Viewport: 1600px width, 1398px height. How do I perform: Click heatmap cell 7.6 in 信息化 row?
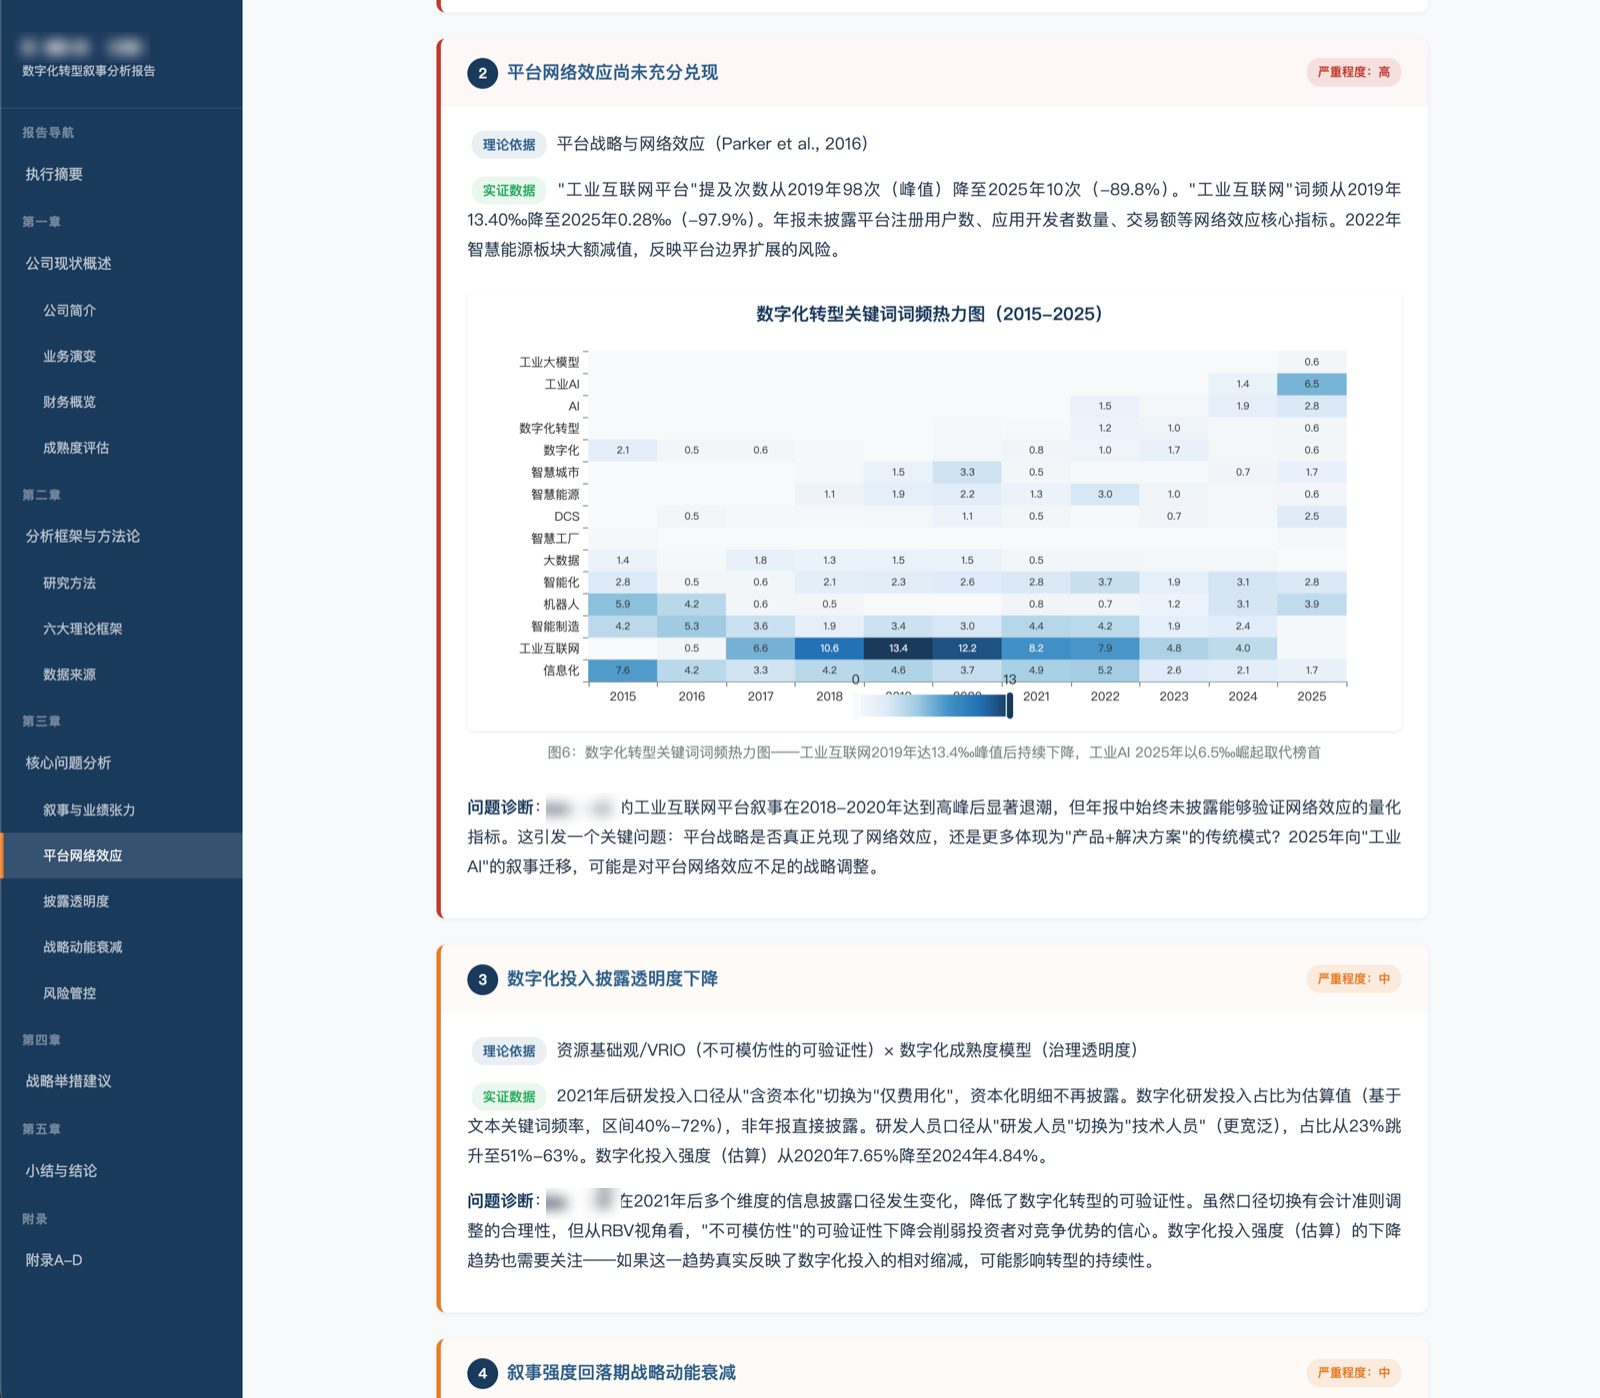(x=623, y=670)
